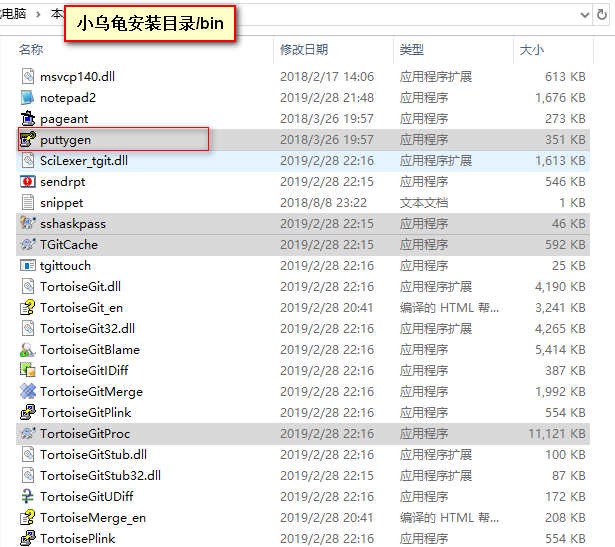Select the file name TortoiseGit.dll
The image size is (615, 547).
click(80, 287)
